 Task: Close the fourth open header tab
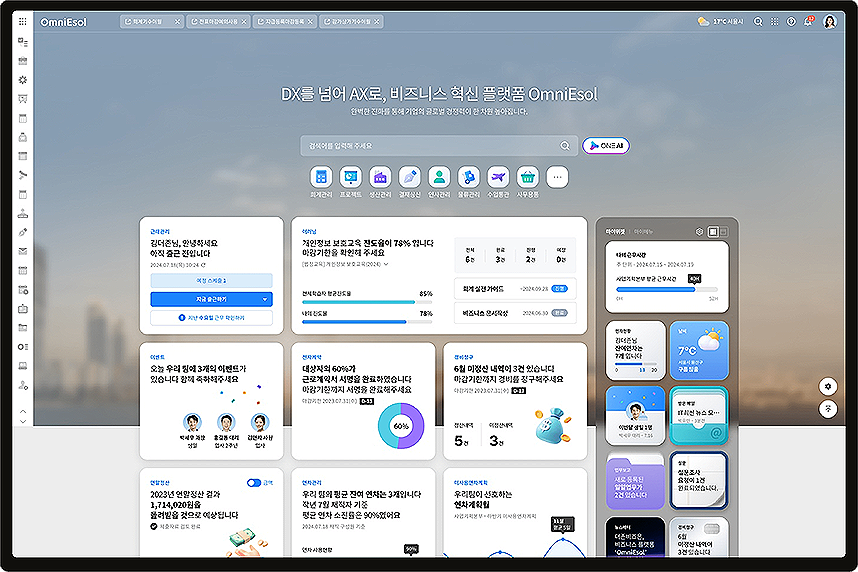pos(377,22)
